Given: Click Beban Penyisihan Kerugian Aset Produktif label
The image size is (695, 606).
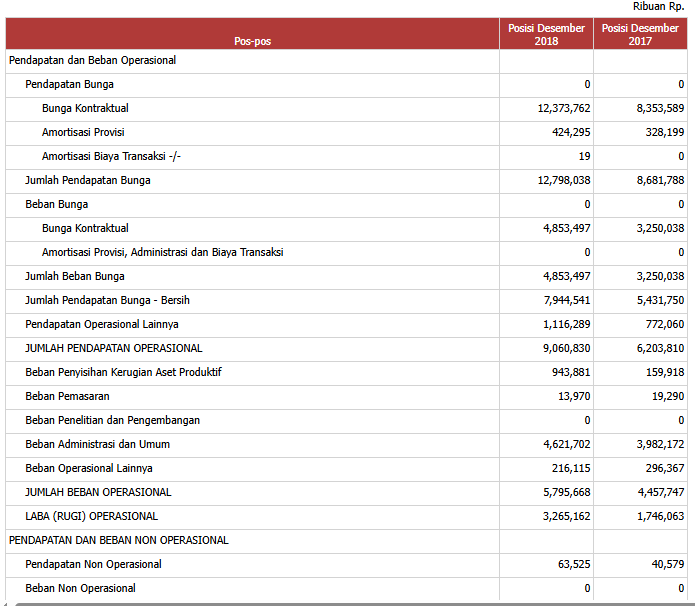Looking at the screenshot, I should (123, 372).
